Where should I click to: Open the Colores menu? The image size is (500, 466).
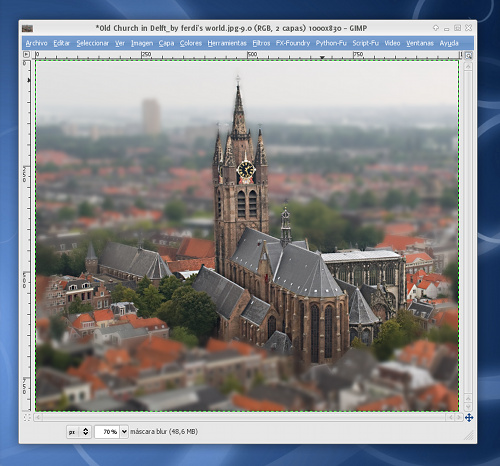[x=191, y=43]
